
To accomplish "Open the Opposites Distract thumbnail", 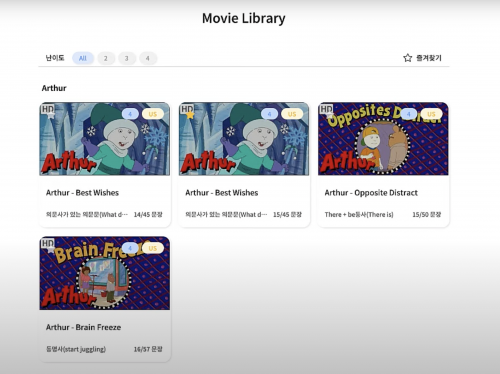I will coord(383,139).
